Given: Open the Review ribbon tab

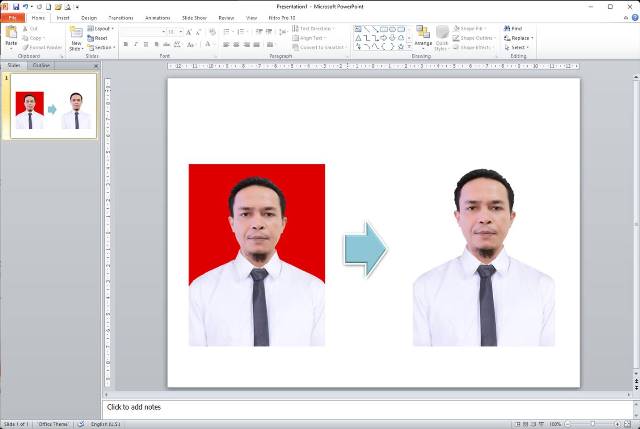Looking at the screenshot, I should (x=226, y=18).
